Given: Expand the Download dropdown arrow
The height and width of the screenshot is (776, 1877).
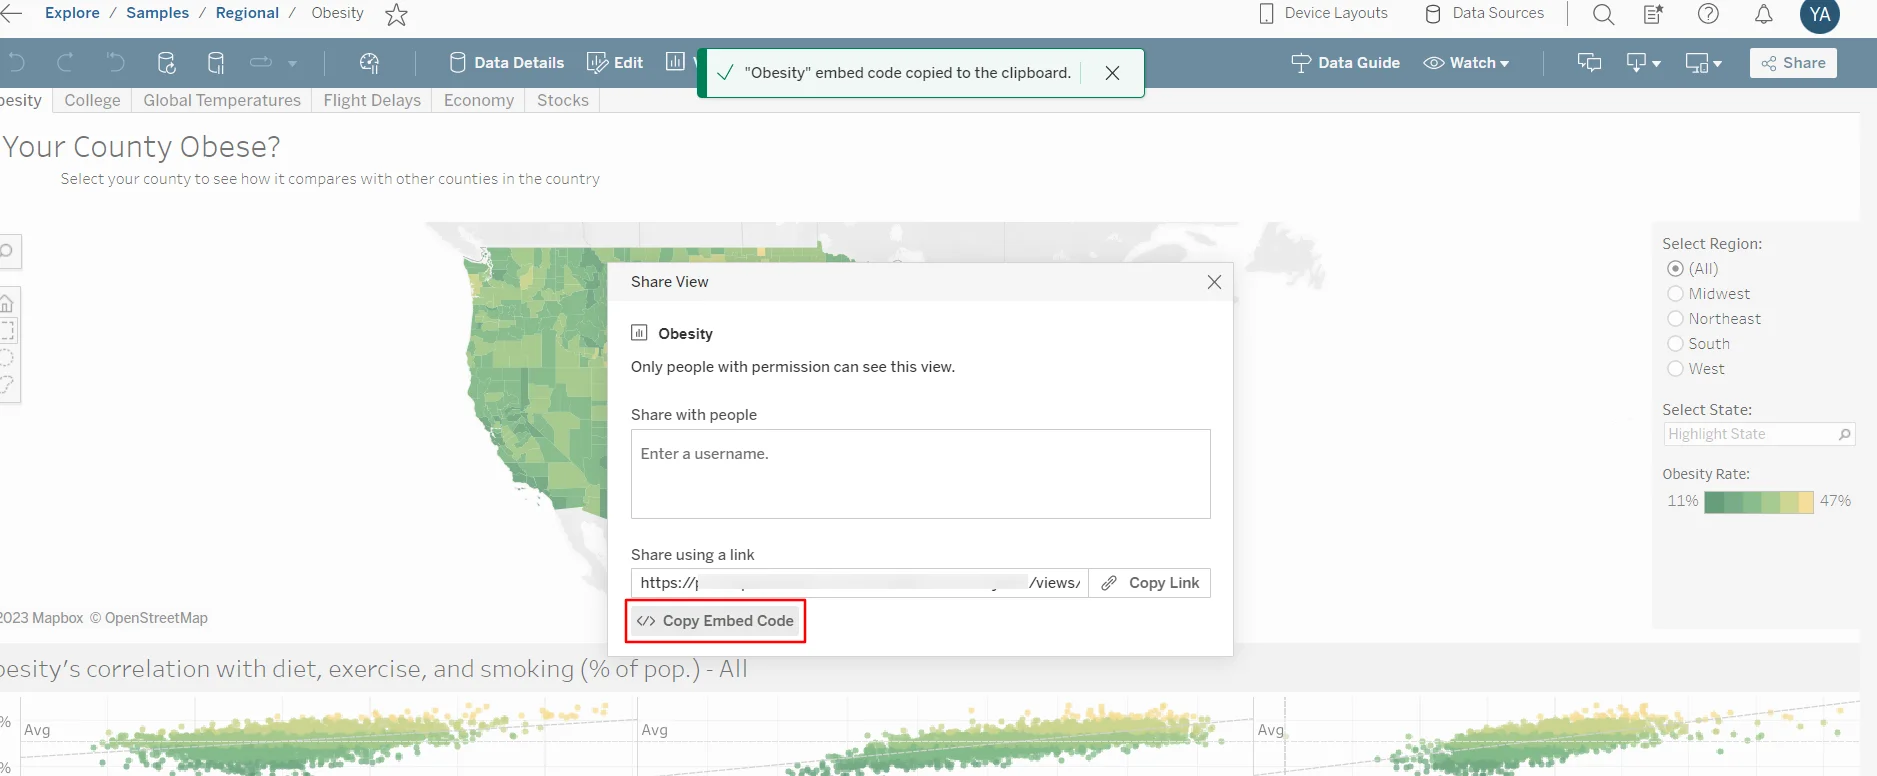Looking at the screenshot, I should coord(1657,64).
